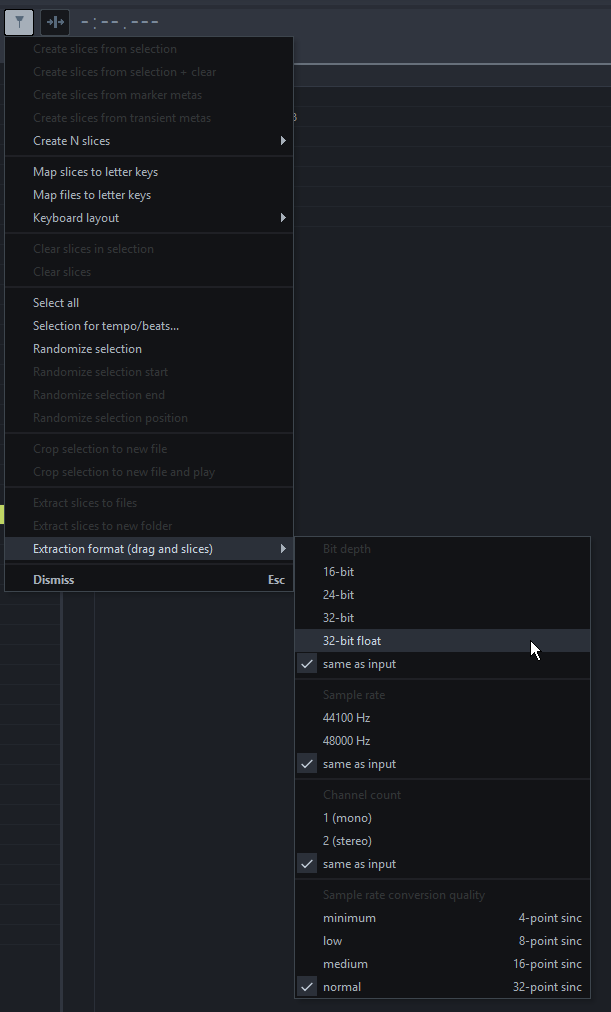Click Select all in the menu
This screenshot has height=1012, width=611.
point(56,303)
